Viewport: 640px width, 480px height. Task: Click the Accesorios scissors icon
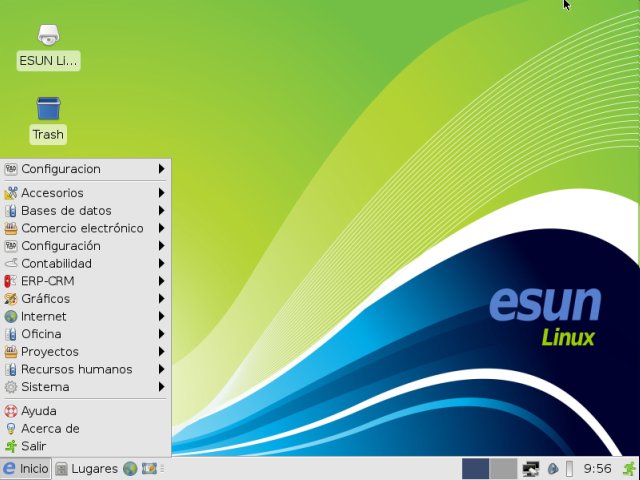(x=11, y=193)
